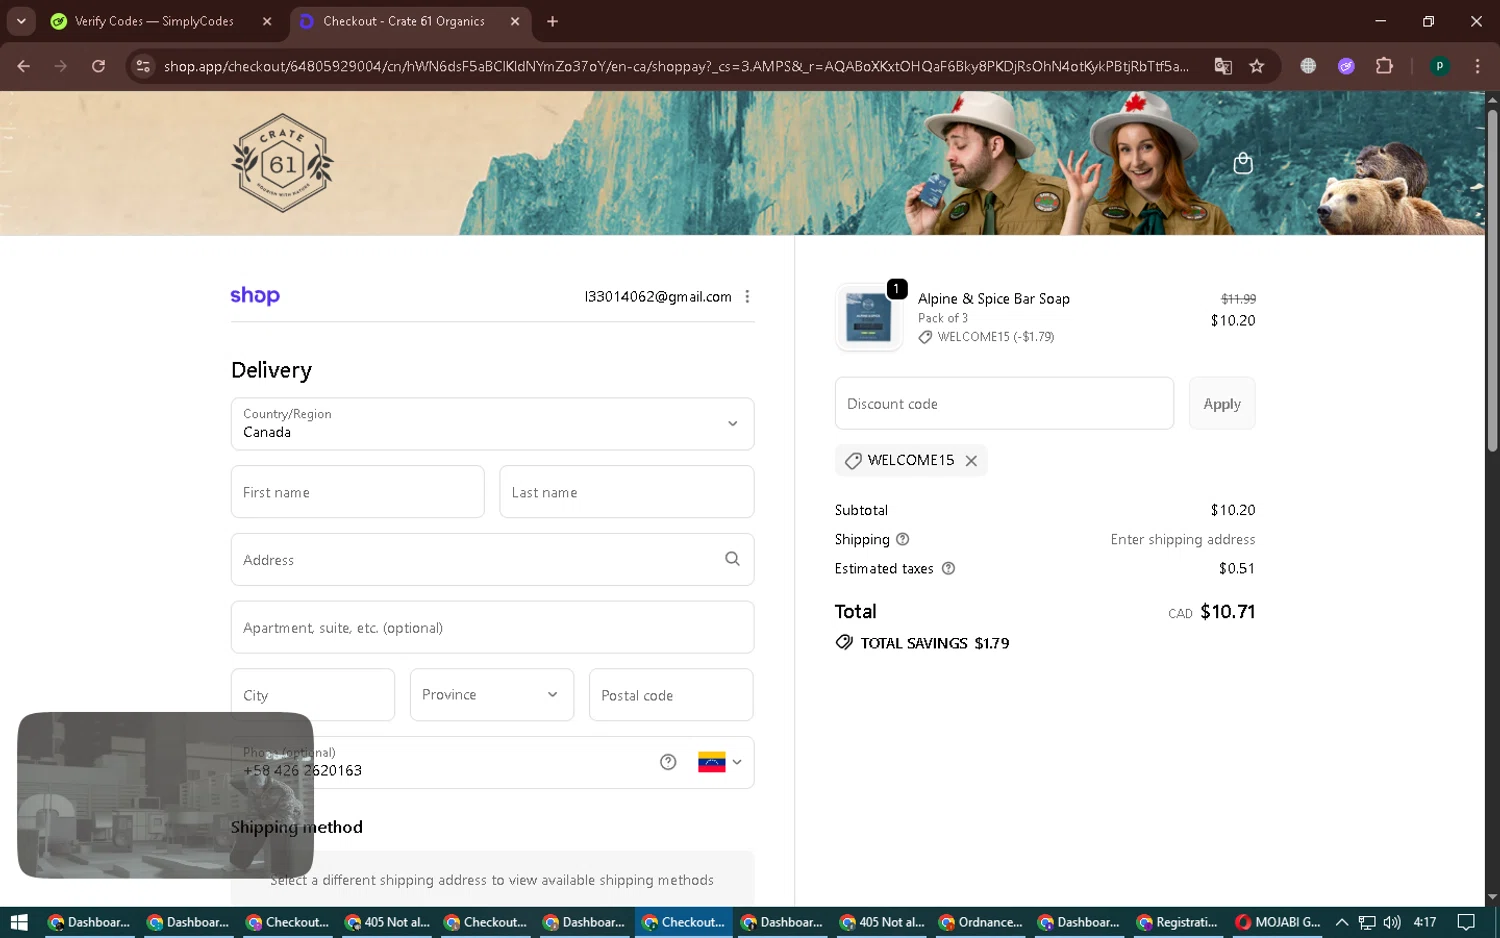1500x938 pixels.
Task: Remove the WELCOME15 discount code
Action: click(x=971, y=461)
